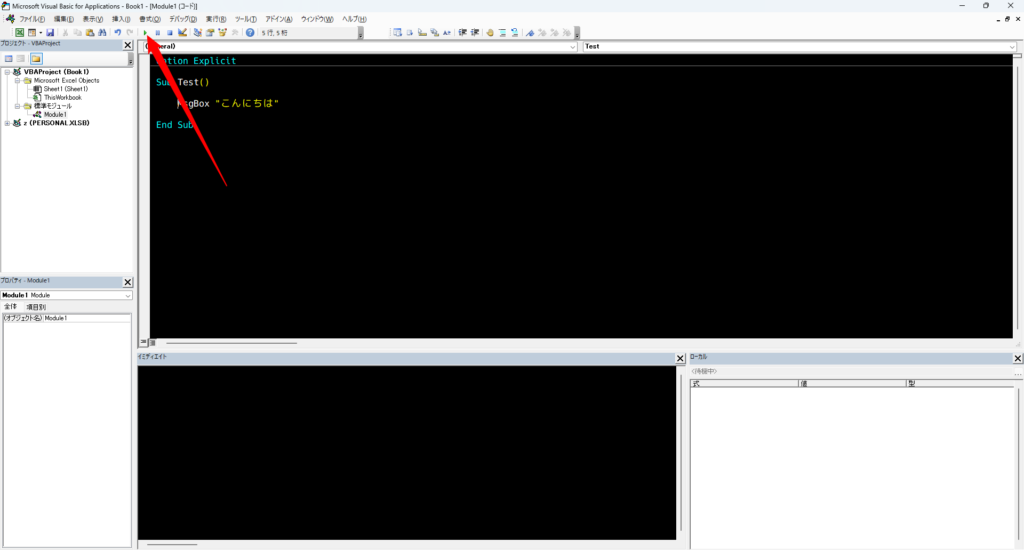
Task: Open the デバッグ (Debug) menu
Action: point(180,19)
